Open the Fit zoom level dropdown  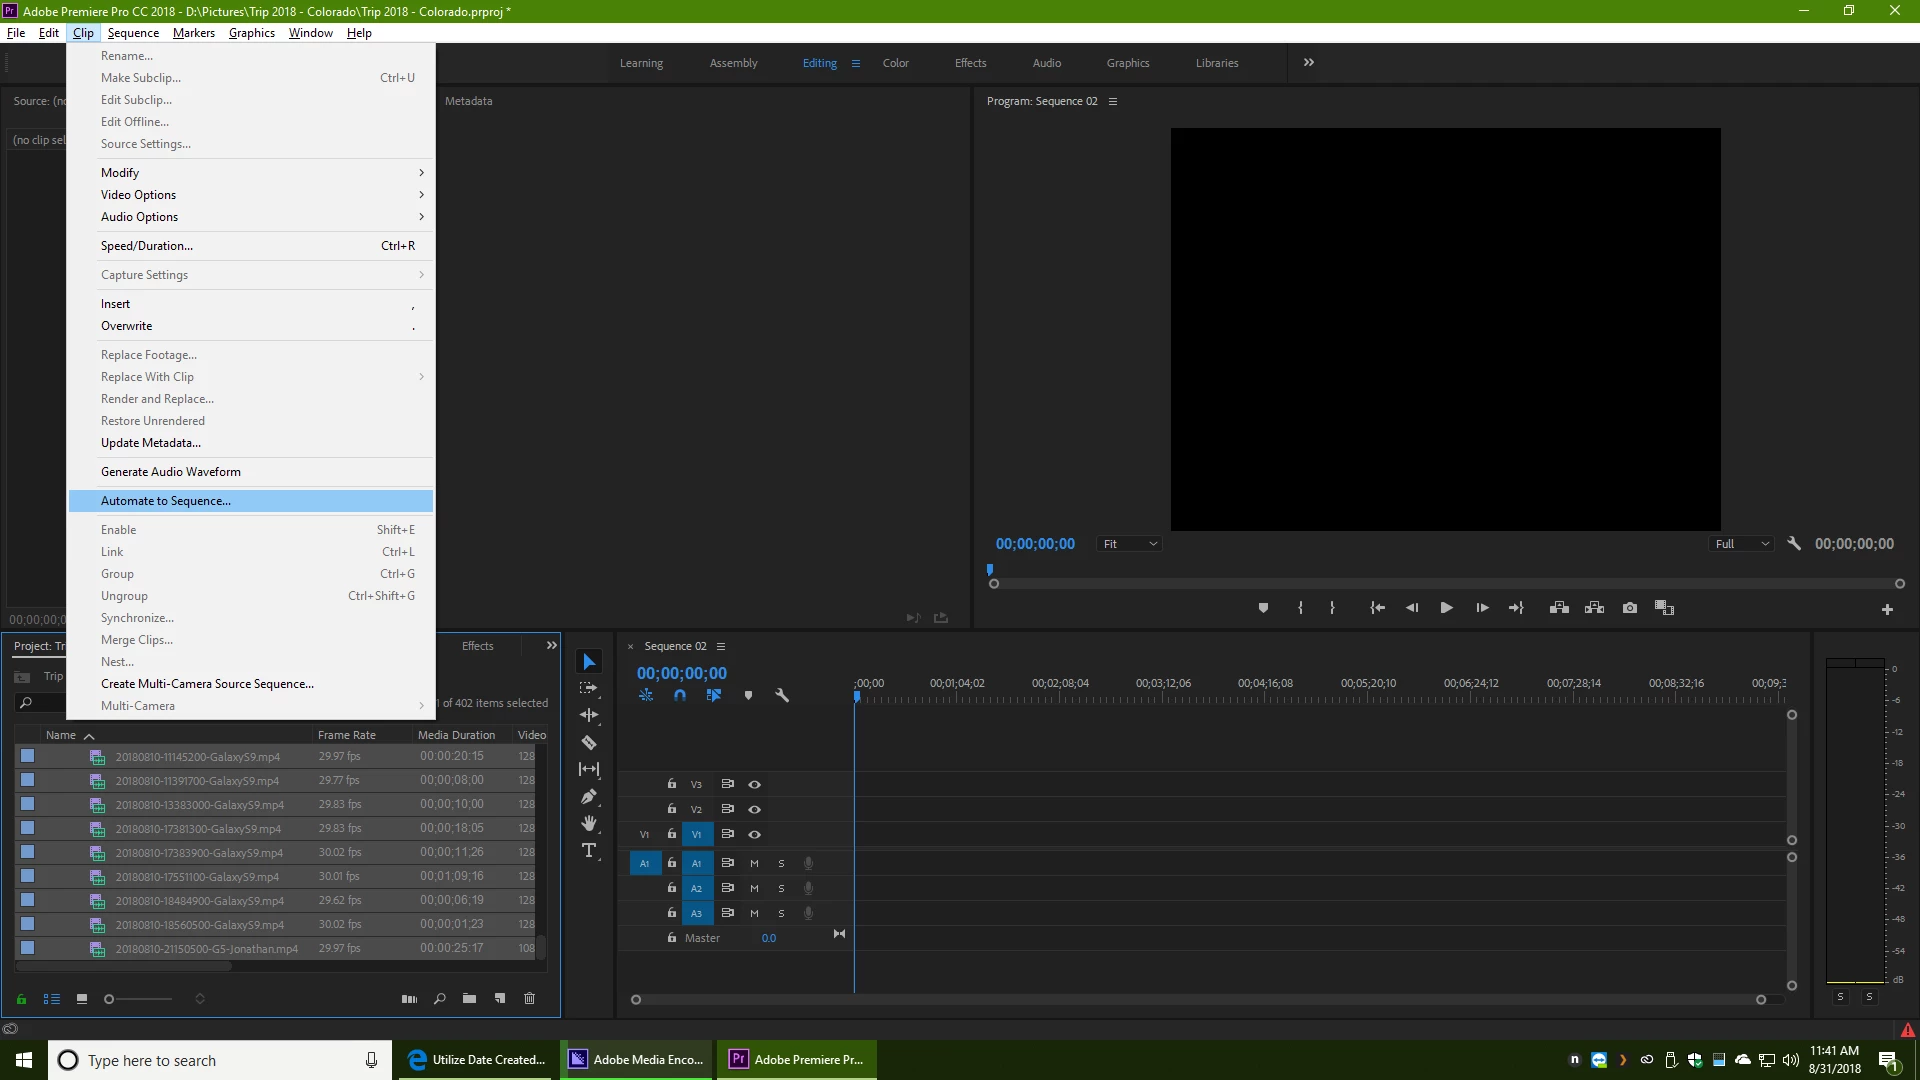tap(1129, 544)
